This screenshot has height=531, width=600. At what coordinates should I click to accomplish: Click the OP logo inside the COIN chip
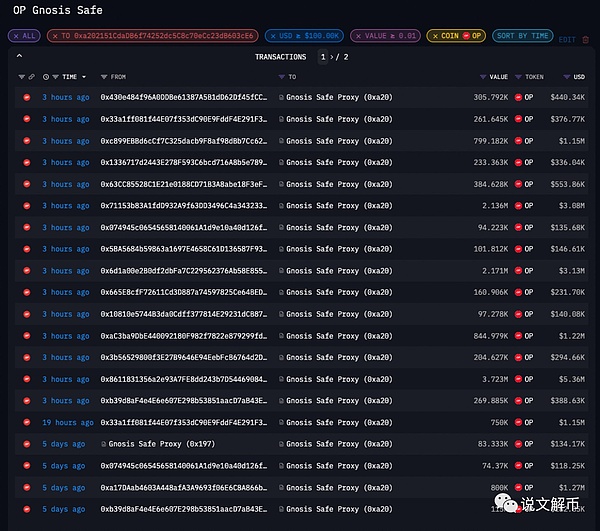(466, 36)
